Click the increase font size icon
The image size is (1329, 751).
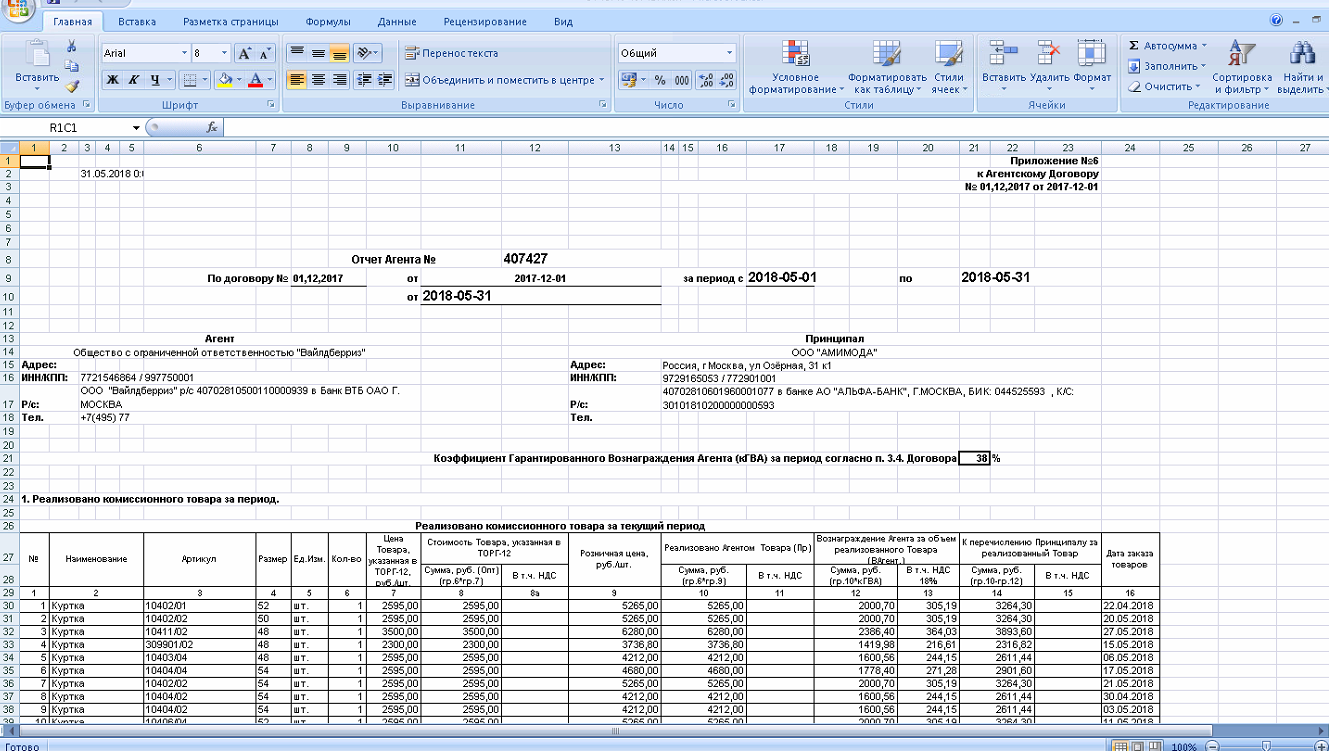click(244, 53)
